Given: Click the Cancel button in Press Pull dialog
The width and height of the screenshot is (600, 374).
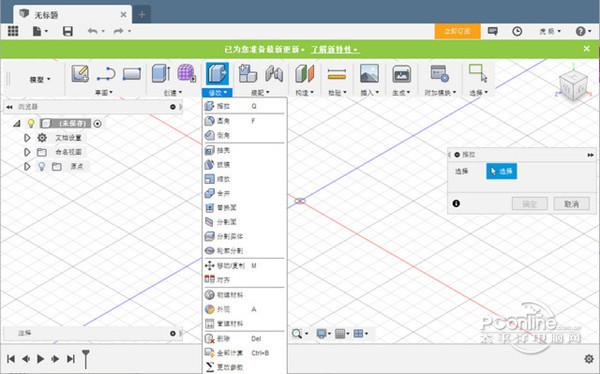Looking at the screenshot, I should click(x=571, y=204).
